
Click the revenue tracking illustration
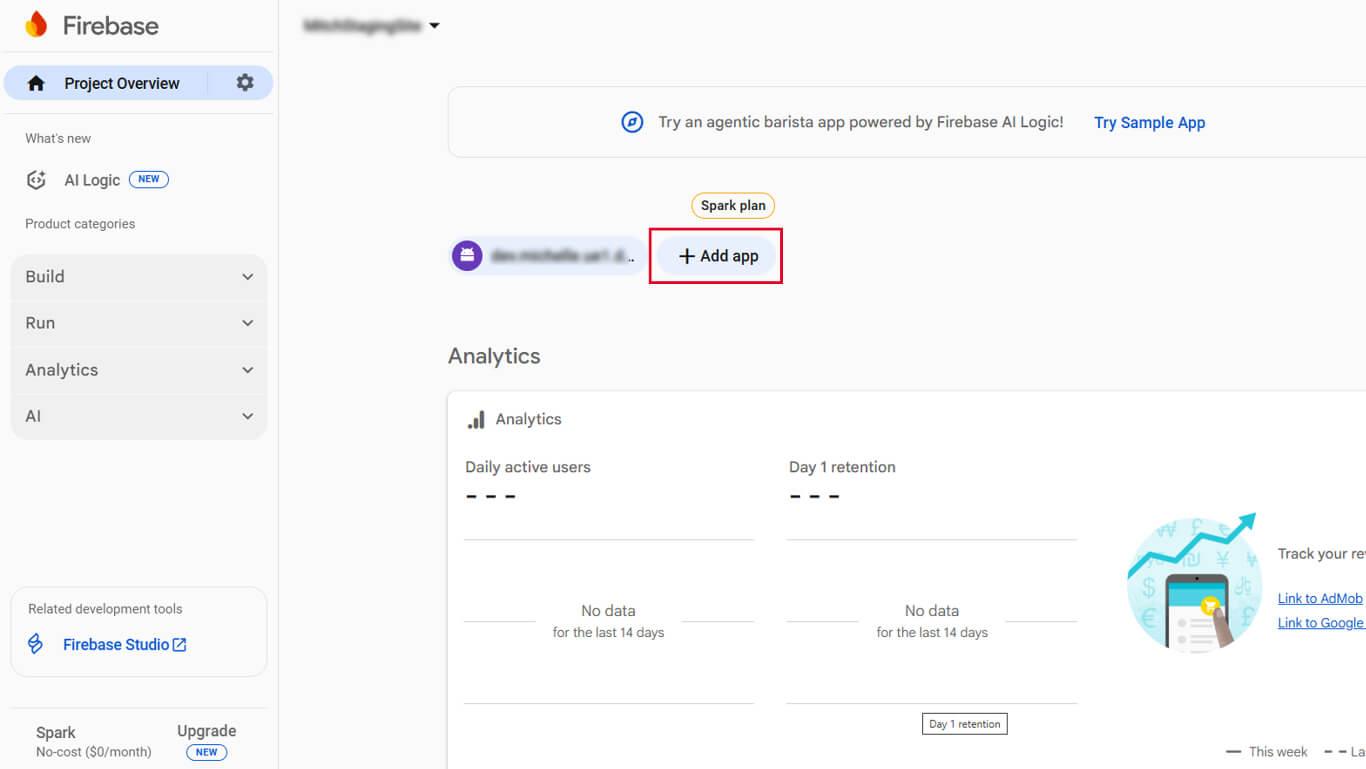click(1191, 584)
